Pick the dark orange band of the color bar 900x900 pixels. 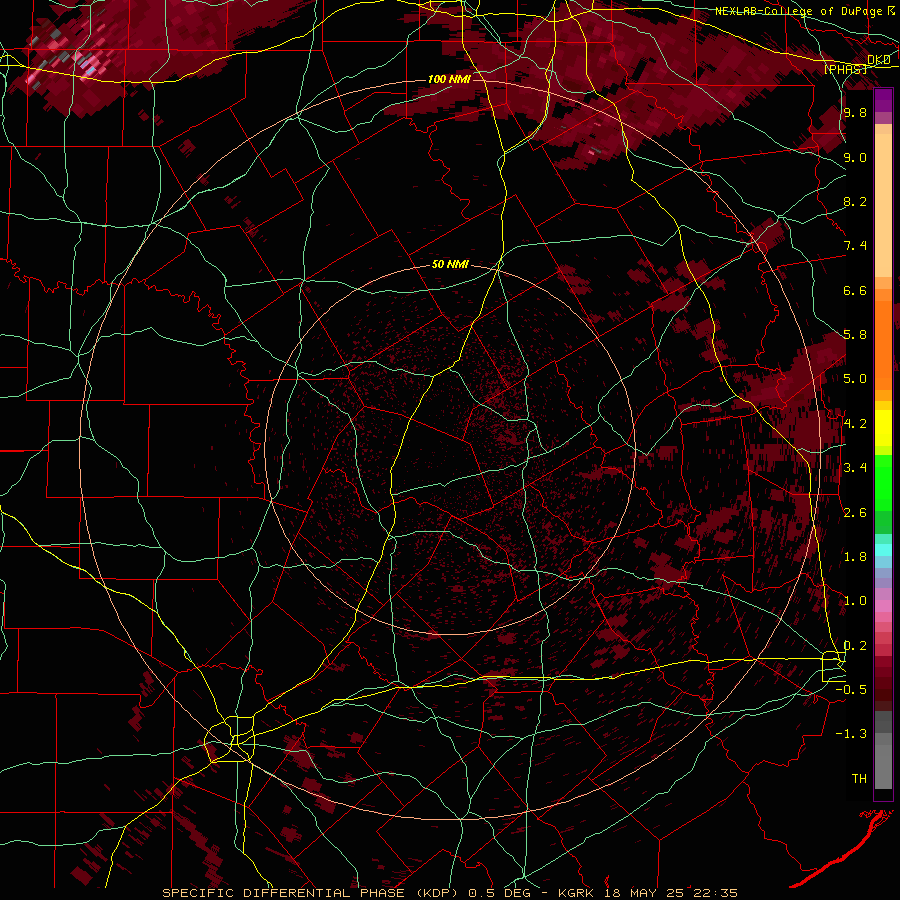(883, 344)
